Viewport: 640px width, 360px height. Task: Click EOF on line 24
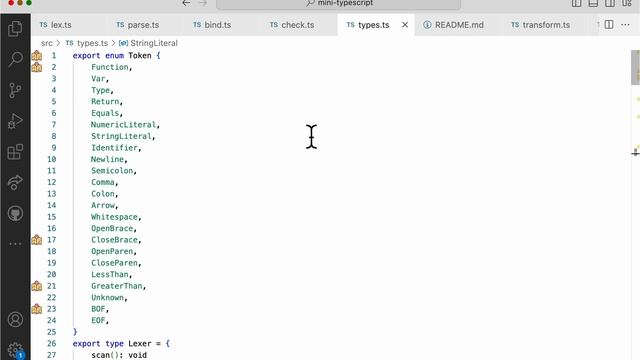(x=98, y=320)
